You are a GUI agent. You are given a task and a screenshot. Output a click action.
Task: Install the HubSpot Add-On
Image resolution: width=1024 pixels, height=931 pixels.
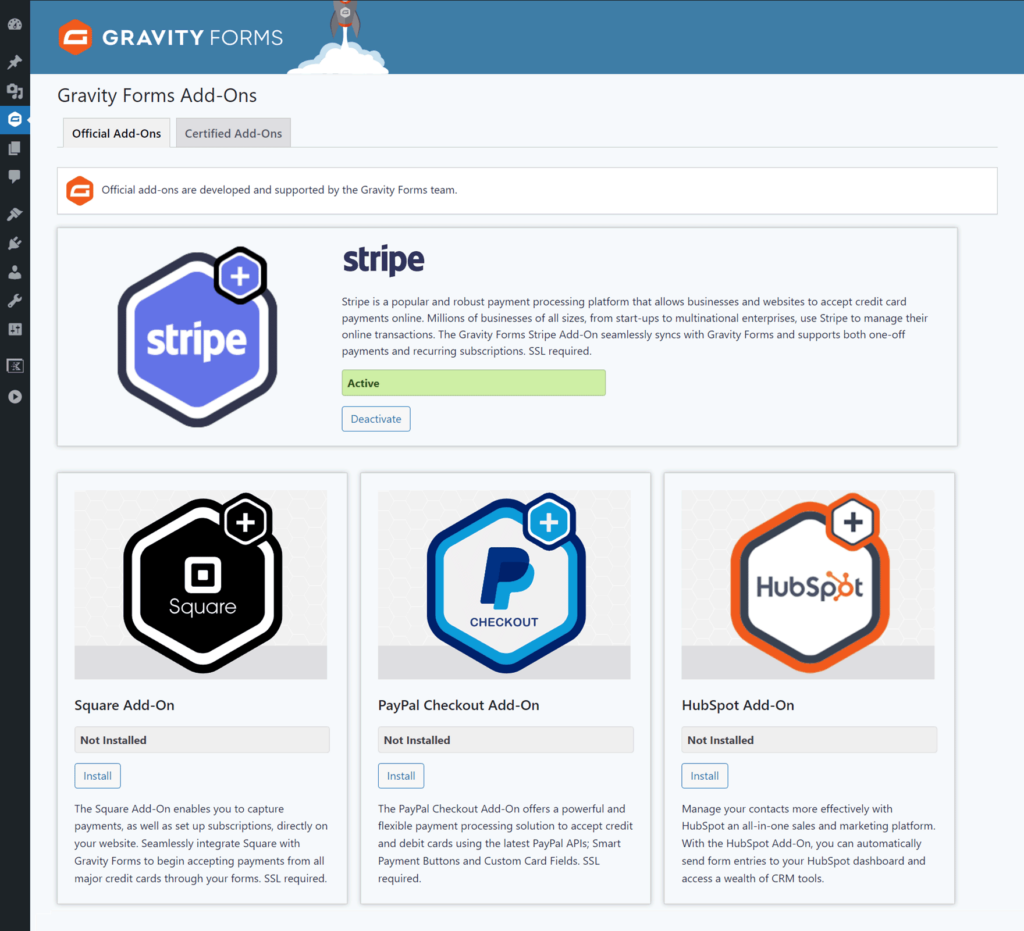coord(704,775)
